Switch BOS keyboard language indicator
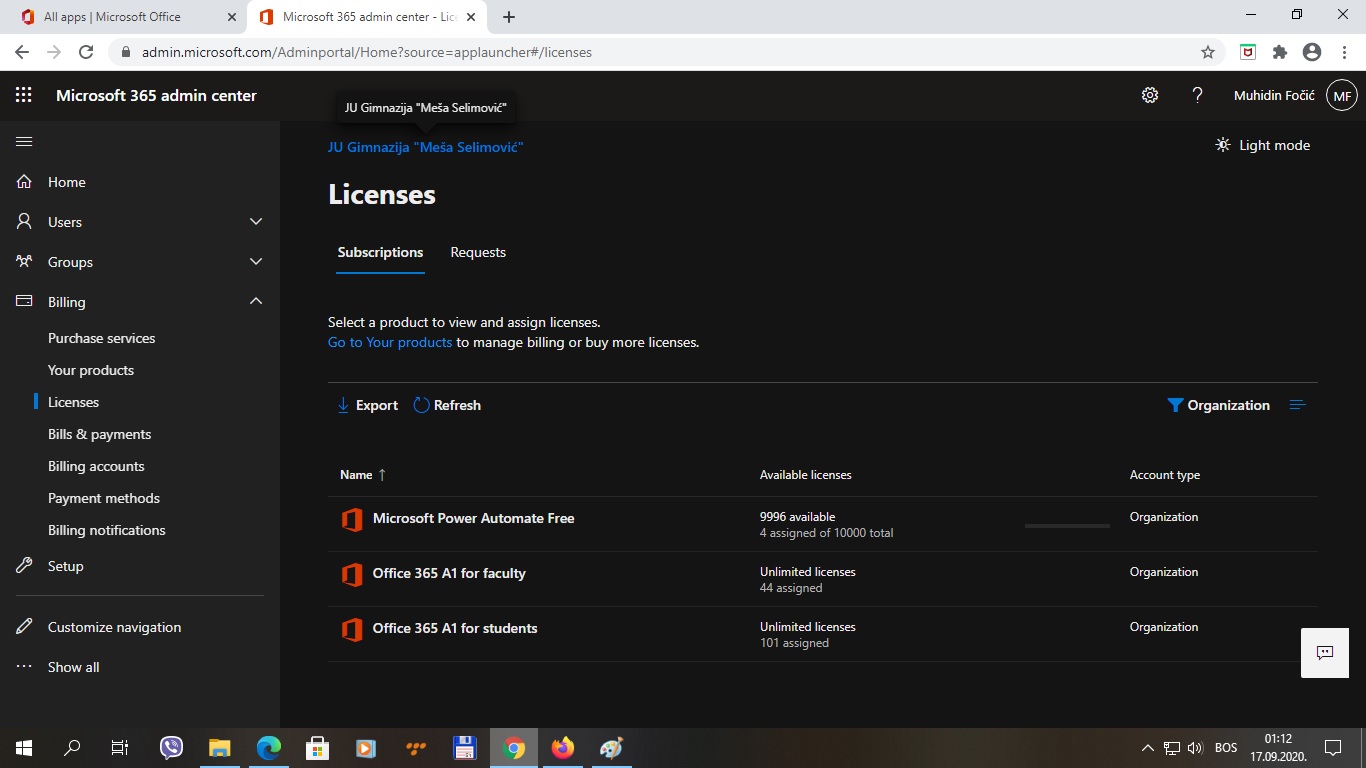The image size is (1366, 768). (x=1226, y=748)
